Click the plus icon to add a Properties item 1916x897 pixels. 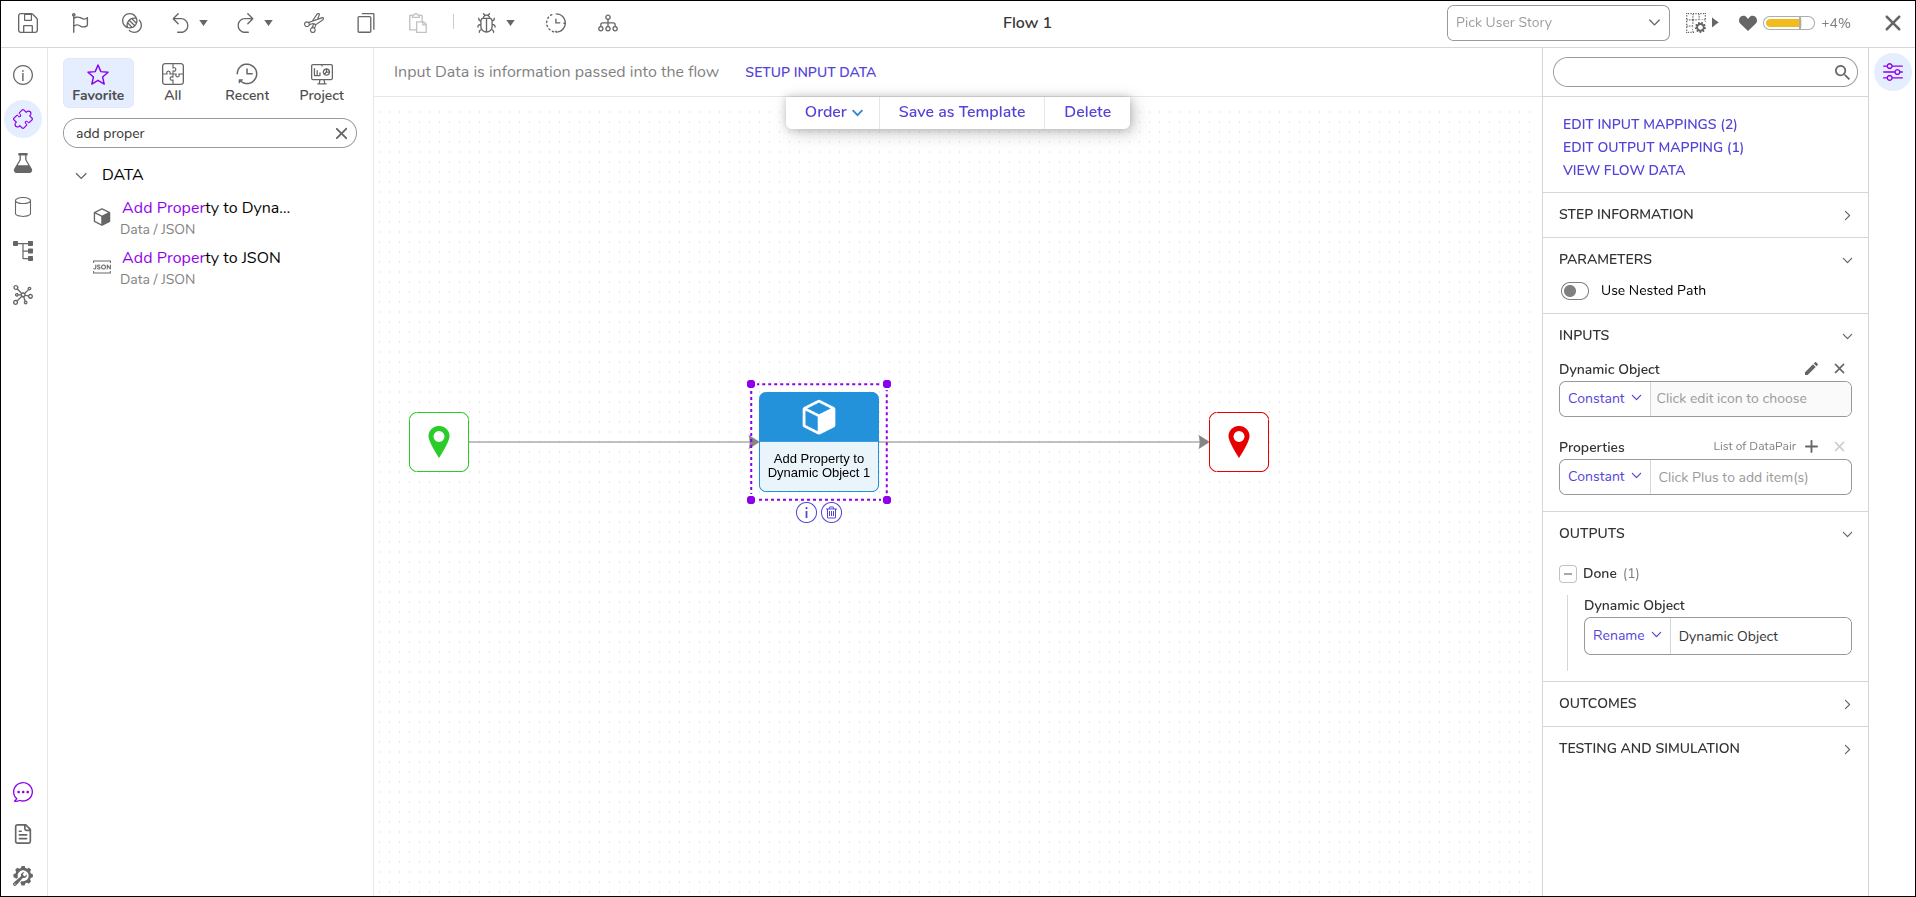[1811, 446]
